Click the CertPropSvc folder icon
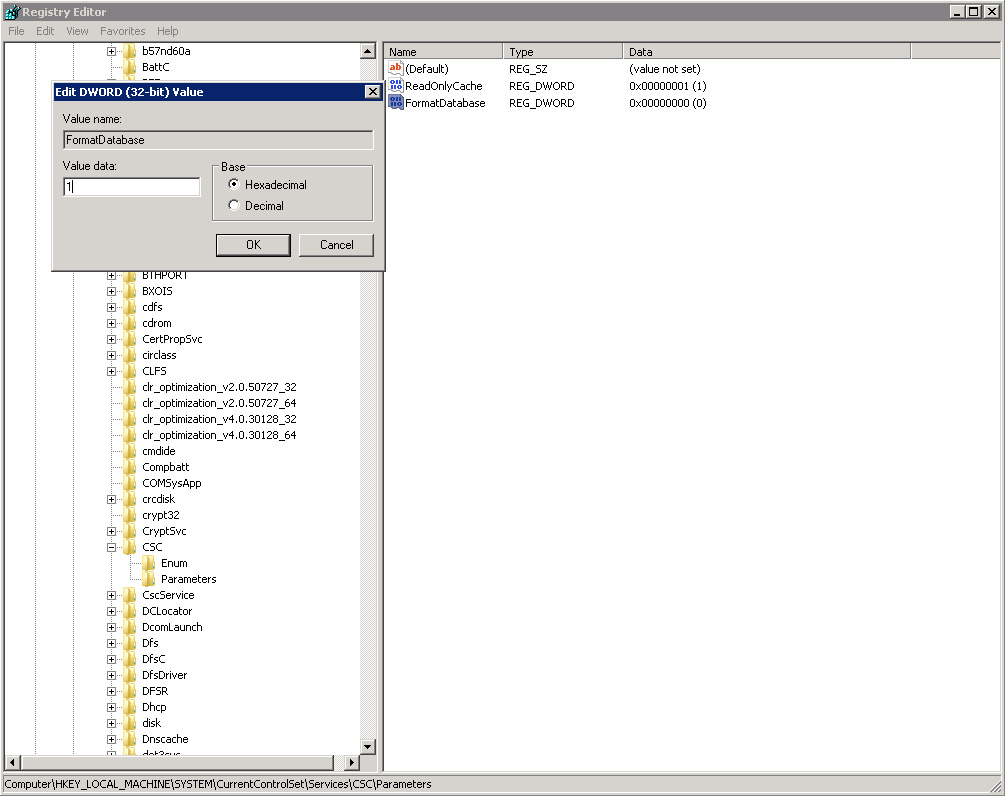Screen dimensions: 1005x796 point(129,339)
